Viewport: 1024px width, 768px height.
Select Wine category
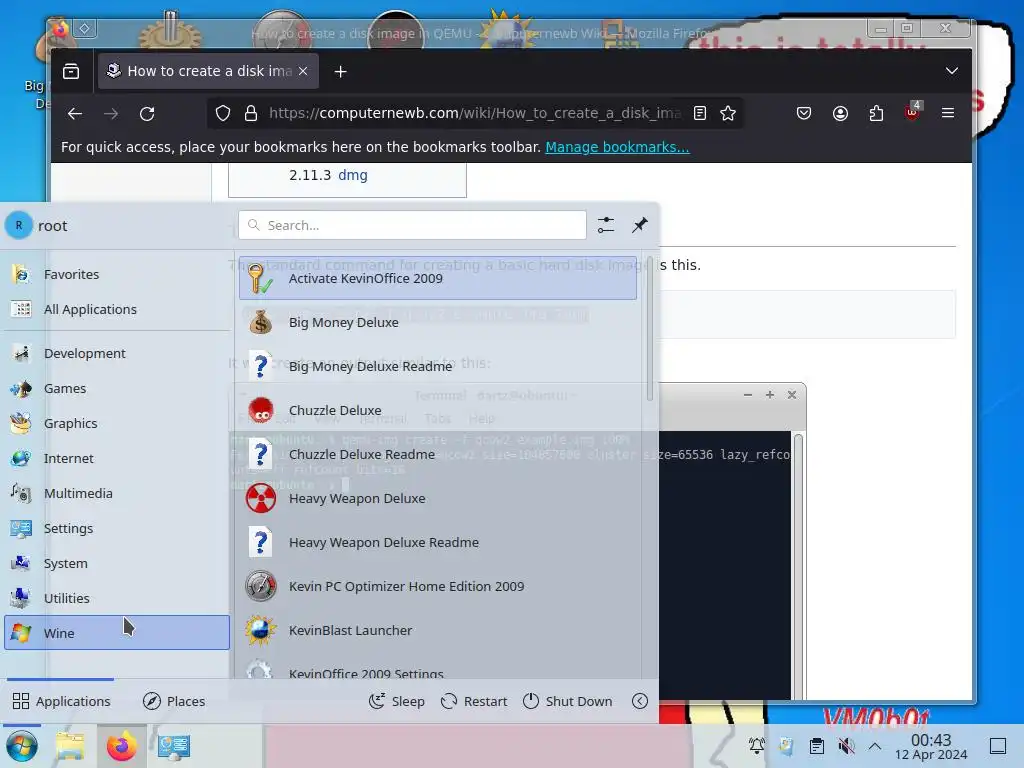(x=117, y=633)
